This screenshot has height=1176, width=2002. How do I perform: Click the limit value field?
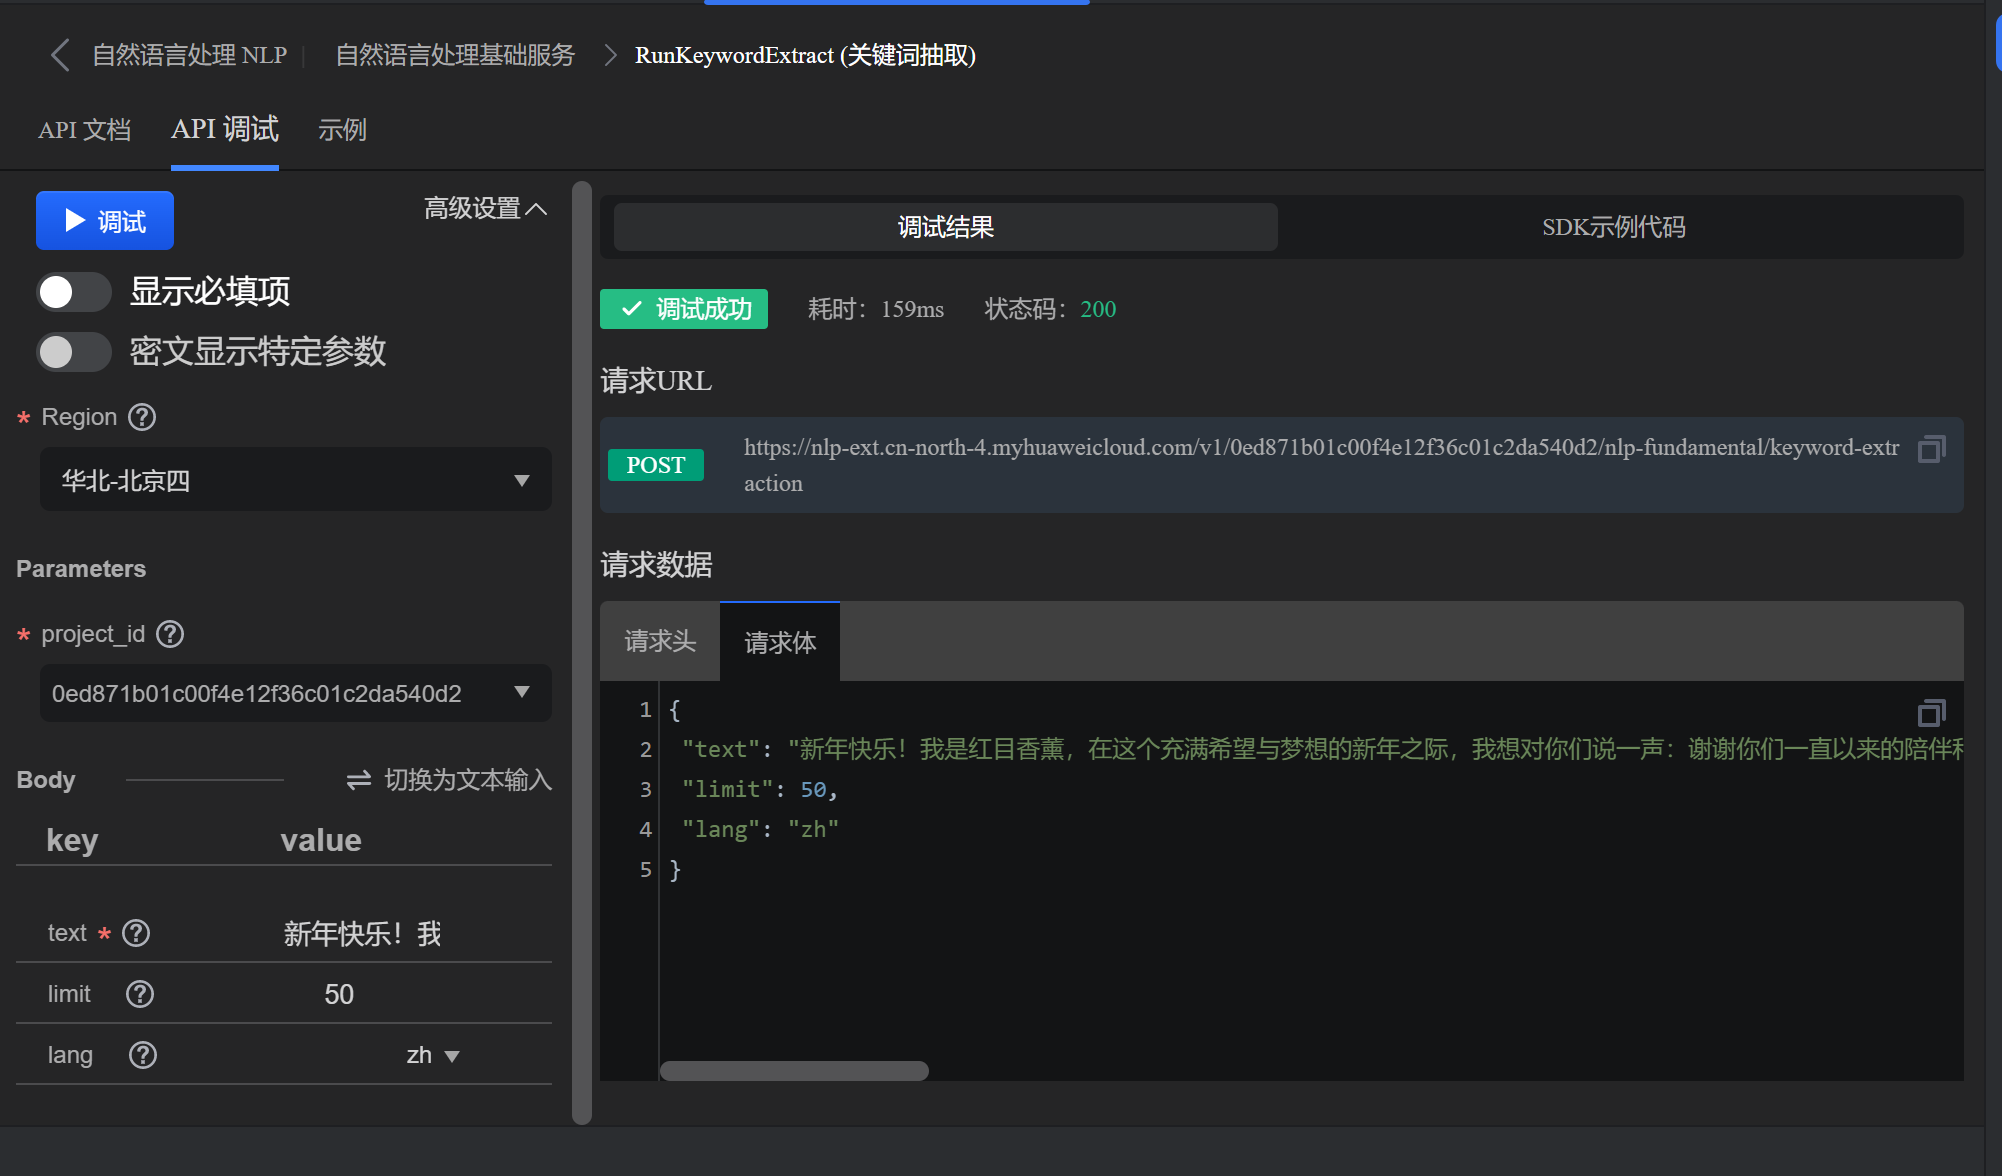(339, 994)
